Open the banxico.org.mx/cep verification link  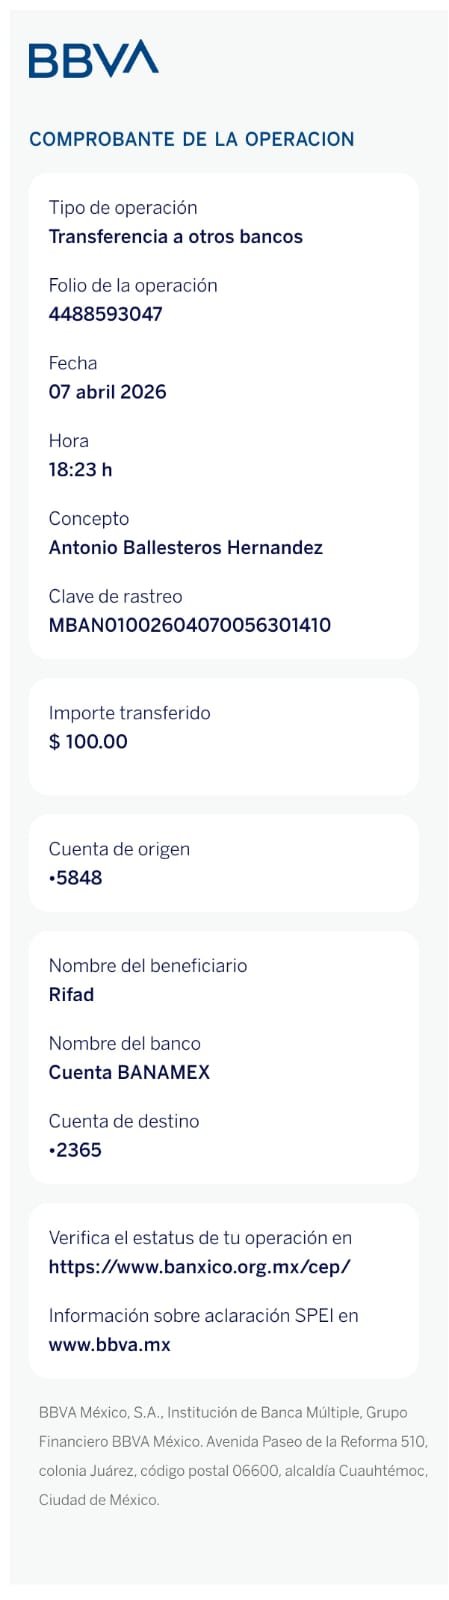click(x=199, y=1266)
